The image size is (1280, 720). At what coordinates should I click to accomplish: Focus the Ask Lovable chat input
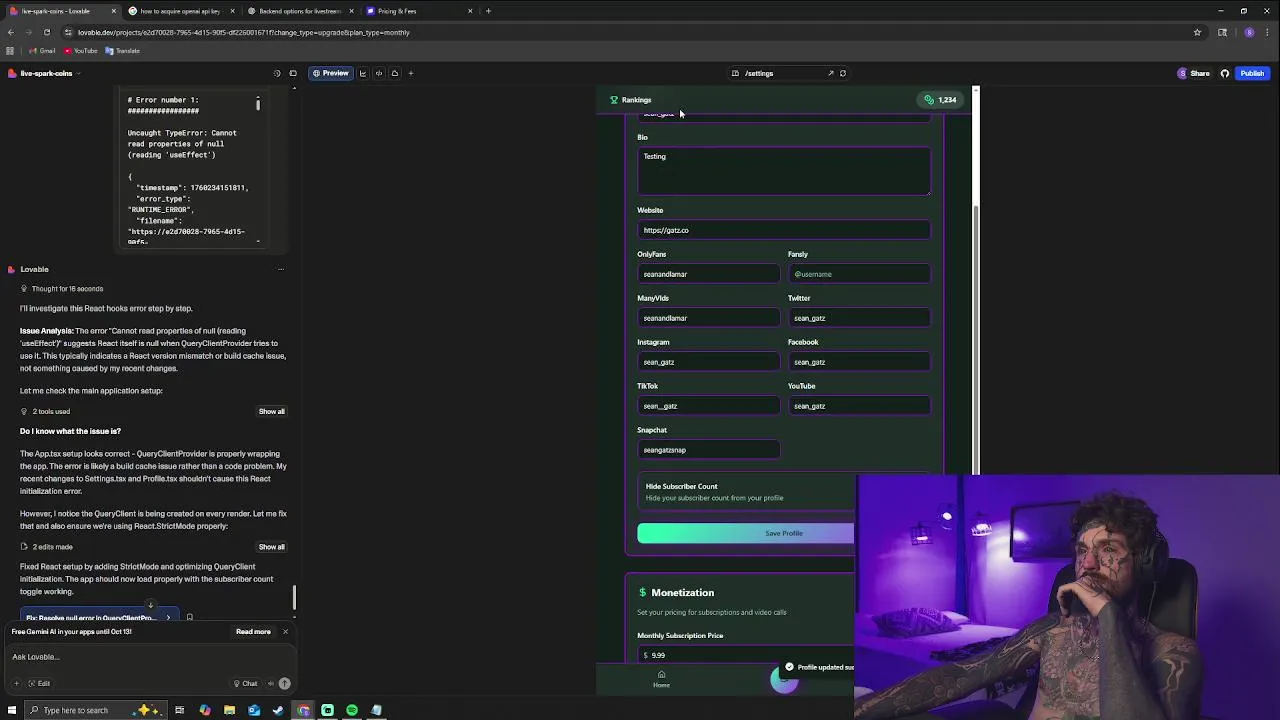(x=150, y=657)
